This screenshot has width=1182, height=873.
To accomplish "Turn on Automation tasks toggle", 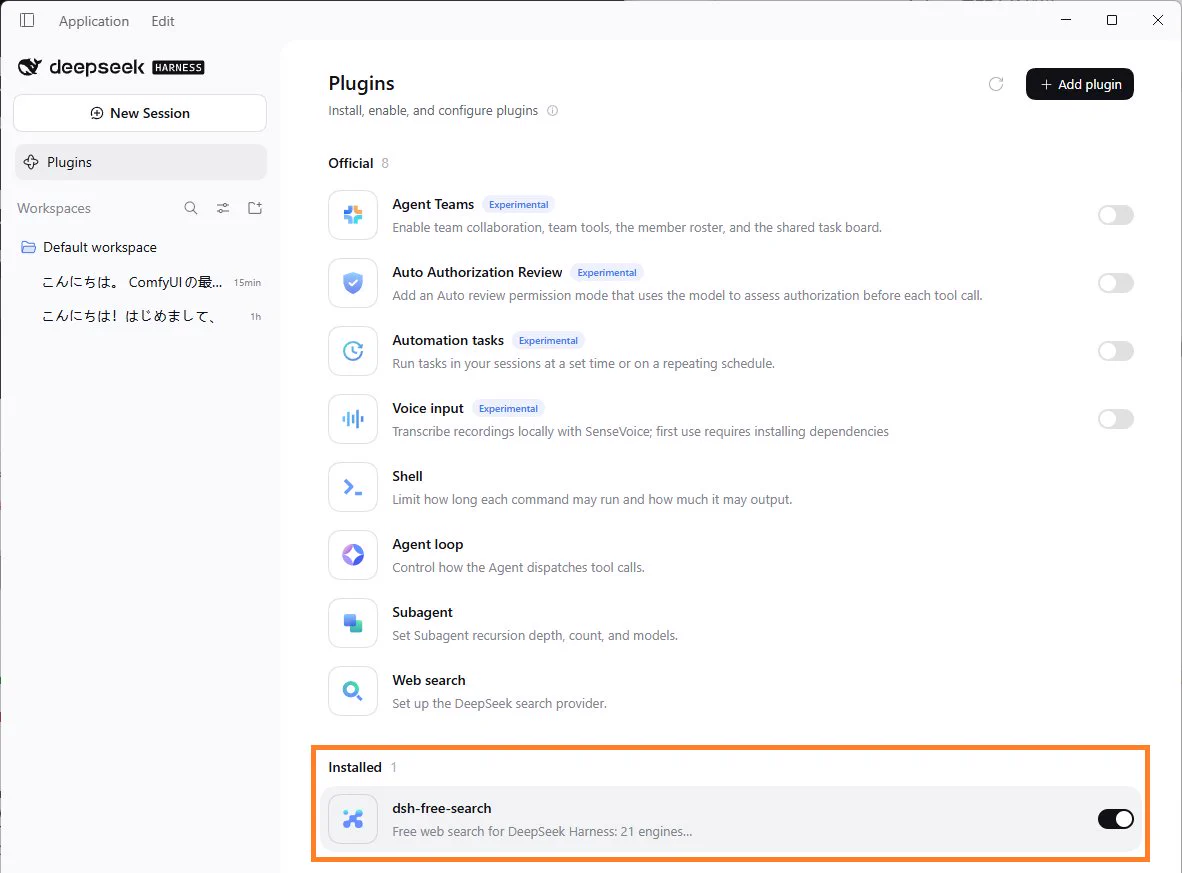I will pyautogui.click(x=1116, y=351).
